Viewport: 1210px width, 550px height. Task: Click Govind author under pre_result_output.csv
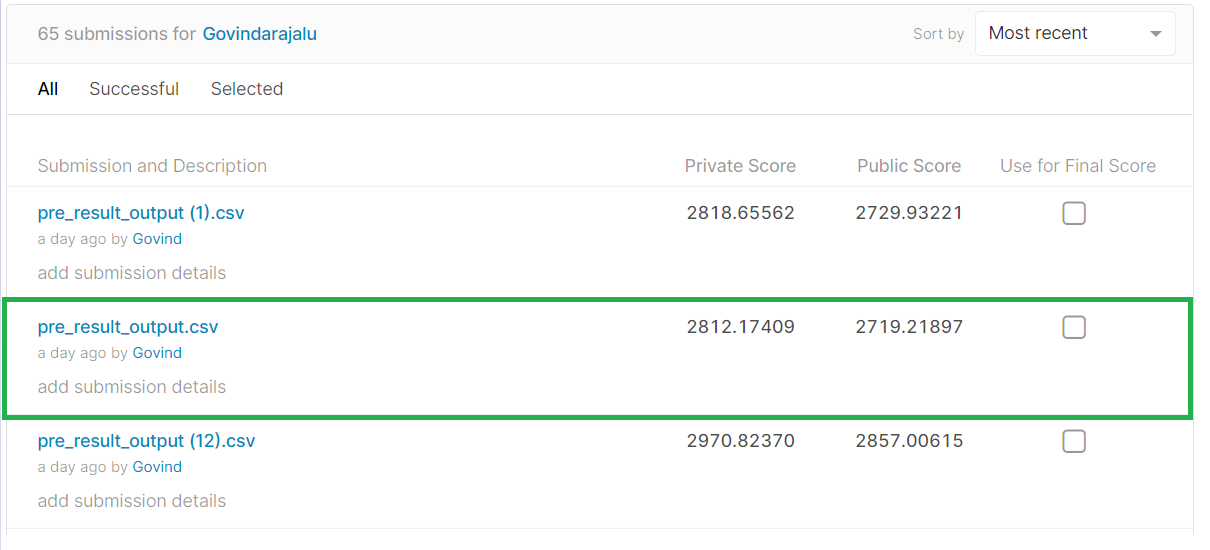point(157,353)
